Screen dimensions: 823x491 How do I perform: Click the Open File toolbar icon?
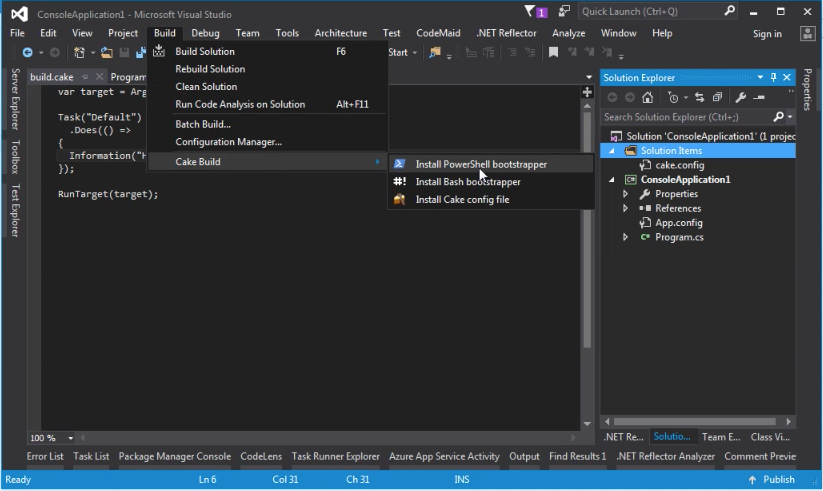pyautogui.click(x=107, y=53)
